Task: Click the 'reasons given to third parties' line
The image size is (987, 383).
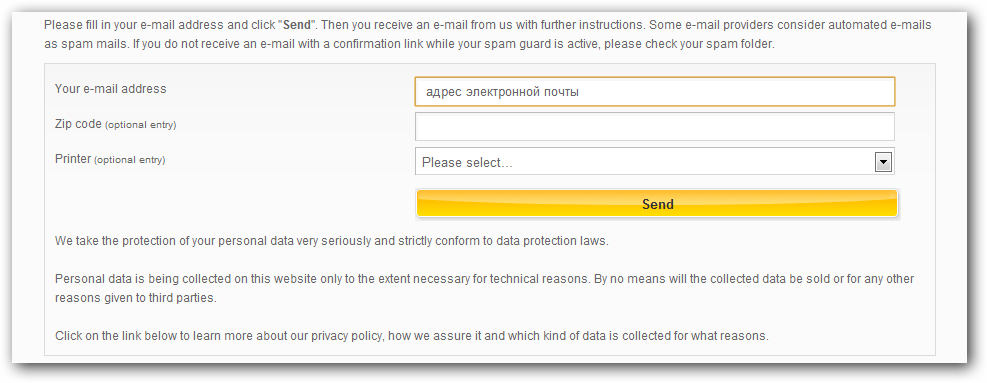Action: pyautogui.click(x=136, y=298)
